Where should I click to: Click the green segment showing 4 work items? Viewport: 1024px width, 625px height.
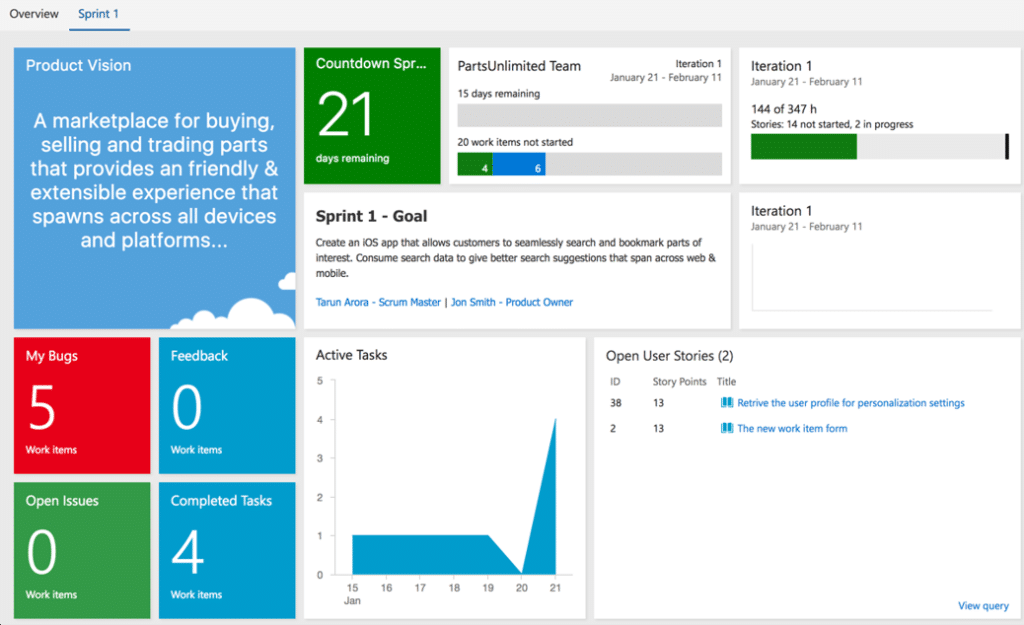point(475,164)
